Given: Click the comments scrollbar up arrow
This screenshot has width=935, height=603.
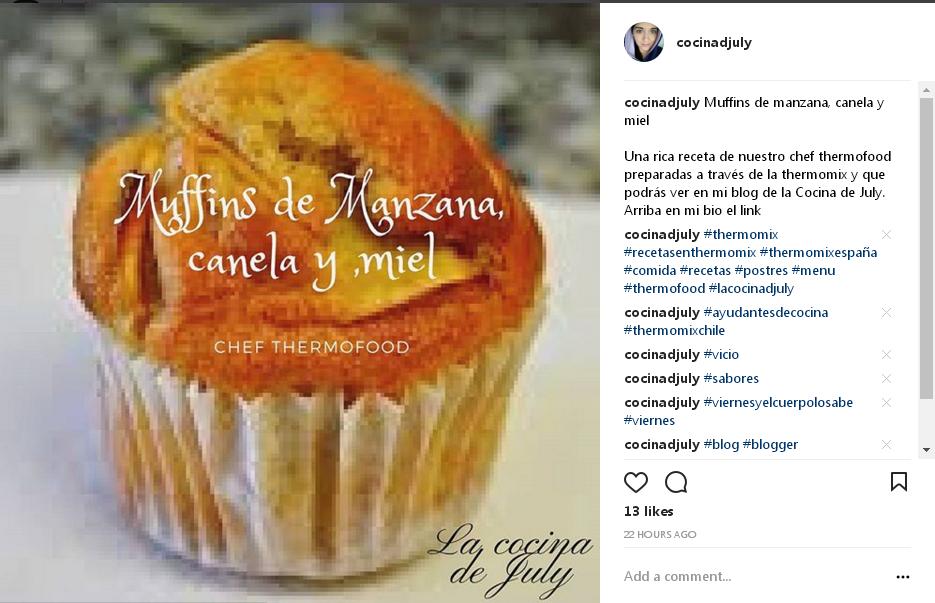Looking at the screenshot, I should (x=926, y=91).
